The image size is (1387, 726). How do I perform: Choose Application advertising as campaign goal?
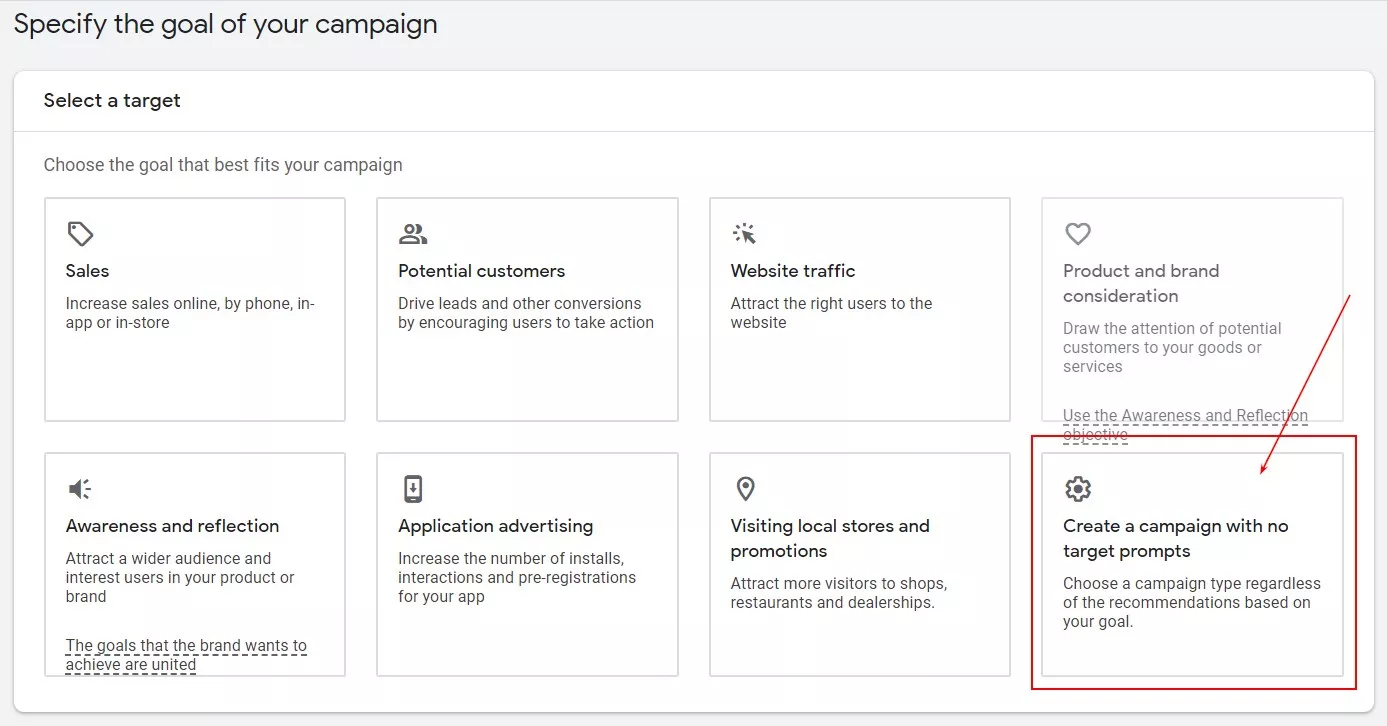(x=527, y=564)
